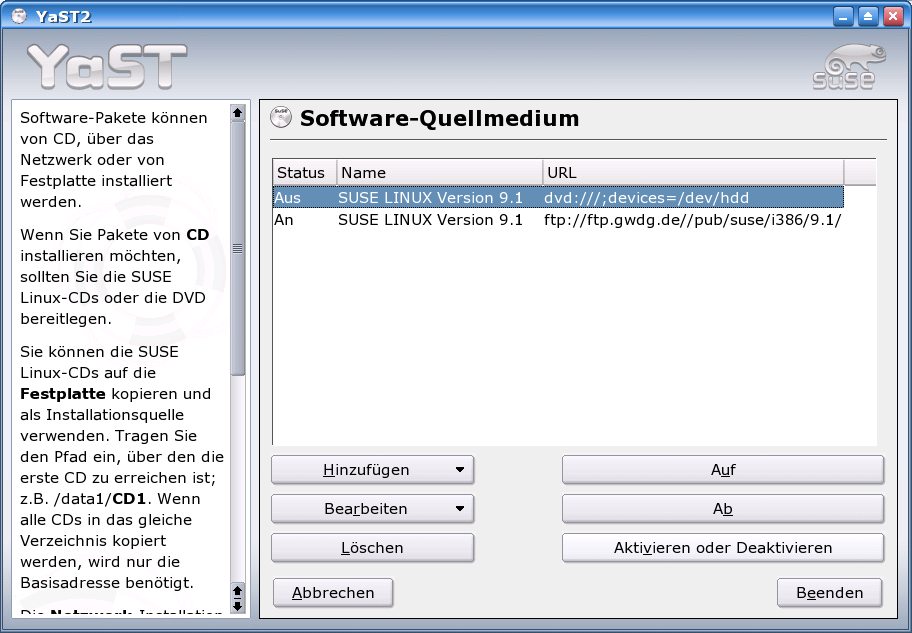This screenshot has width=912, height=633.
Task: Finish with the Beenden button
Action: pos(829,592)
